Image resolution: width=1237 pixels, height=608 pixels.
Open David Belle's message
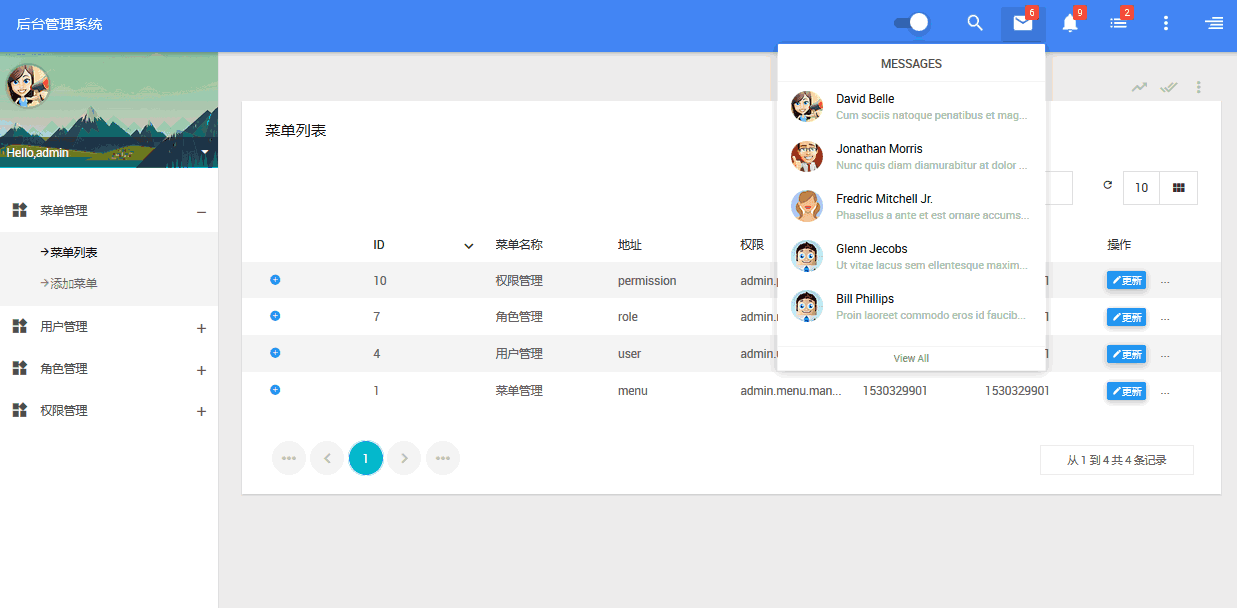coord(911,106)
